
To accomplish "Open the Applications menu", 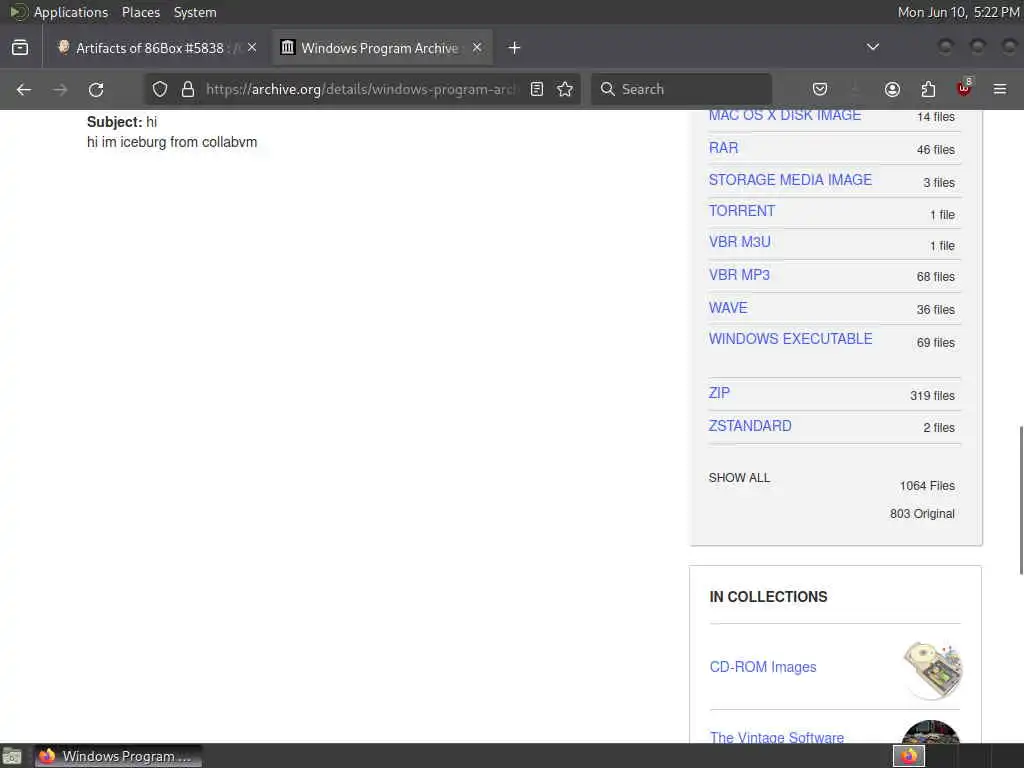I will tap(71, 12).
